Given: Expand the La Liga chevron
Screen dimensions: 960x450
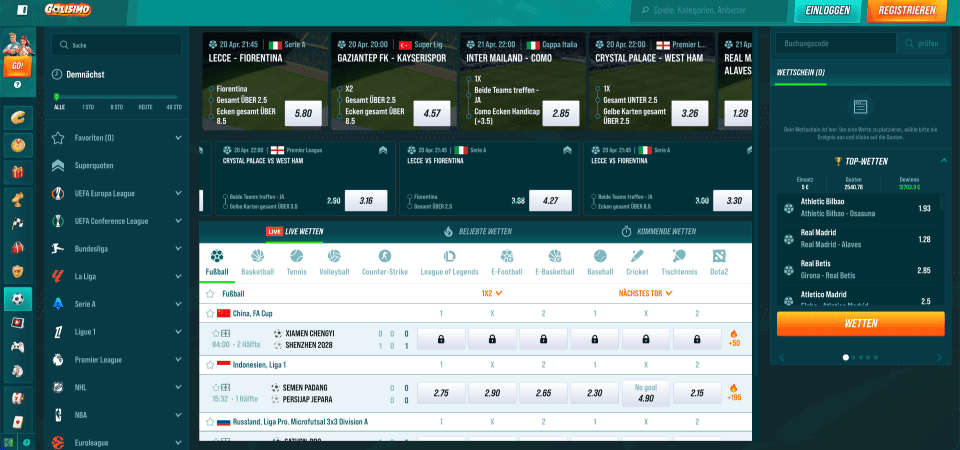Looking at the screenshot, I should coord(178,276).
